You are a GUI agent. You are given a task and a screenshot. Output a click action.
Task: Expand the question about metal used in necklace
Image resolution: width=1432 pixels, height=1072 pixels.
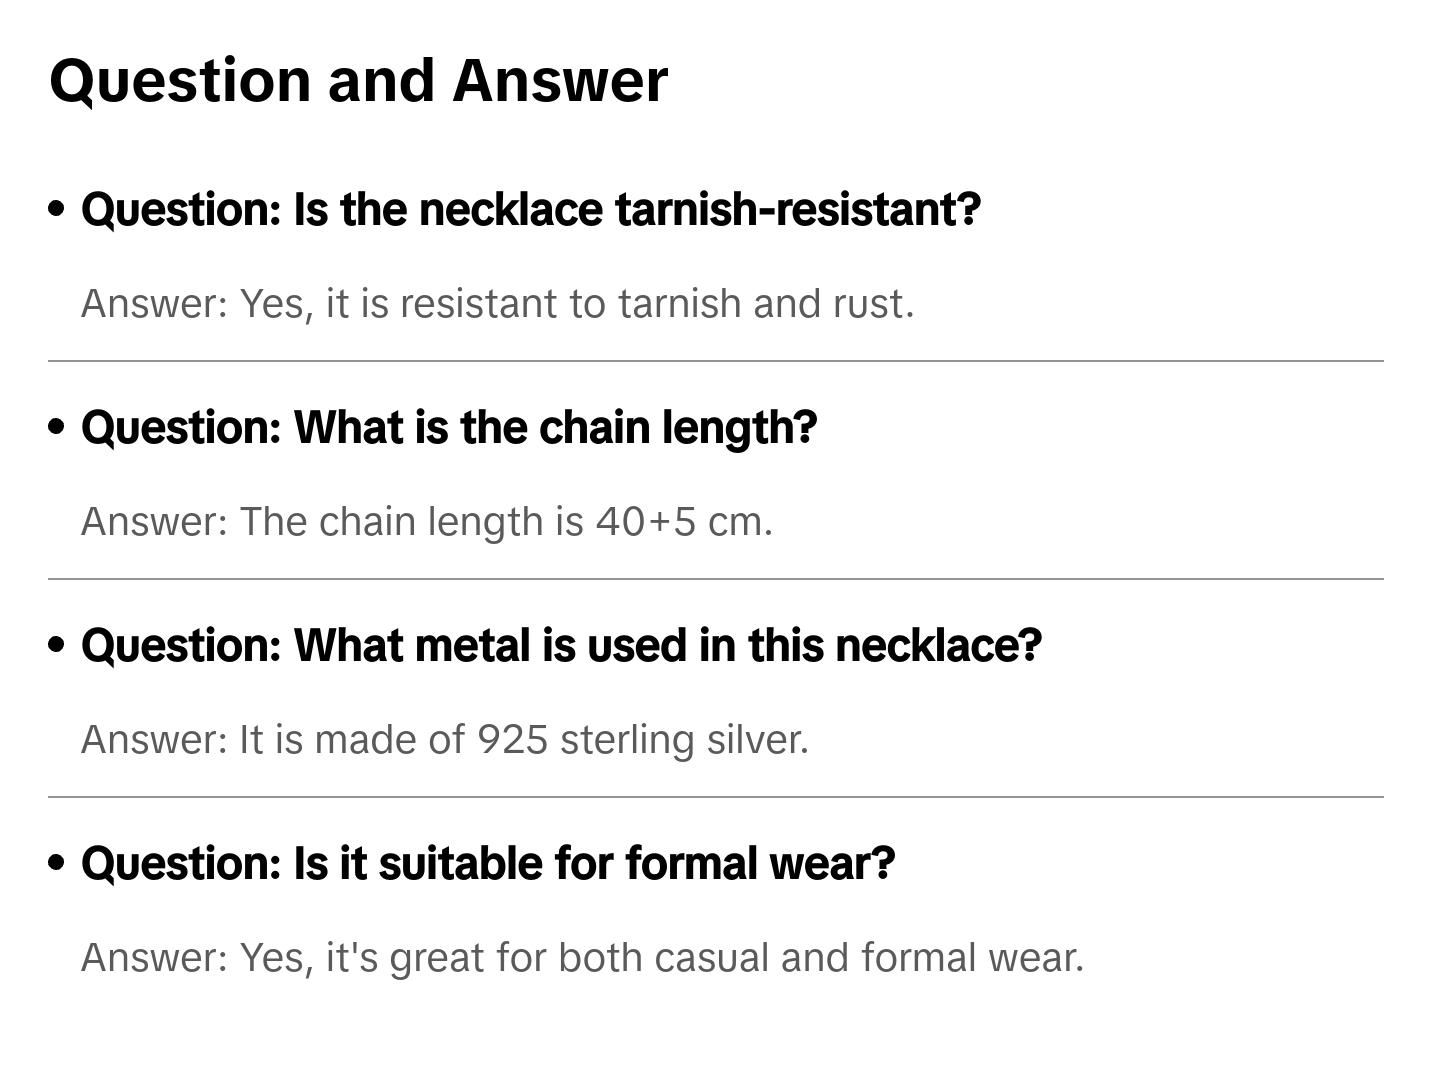pos(561,646)
